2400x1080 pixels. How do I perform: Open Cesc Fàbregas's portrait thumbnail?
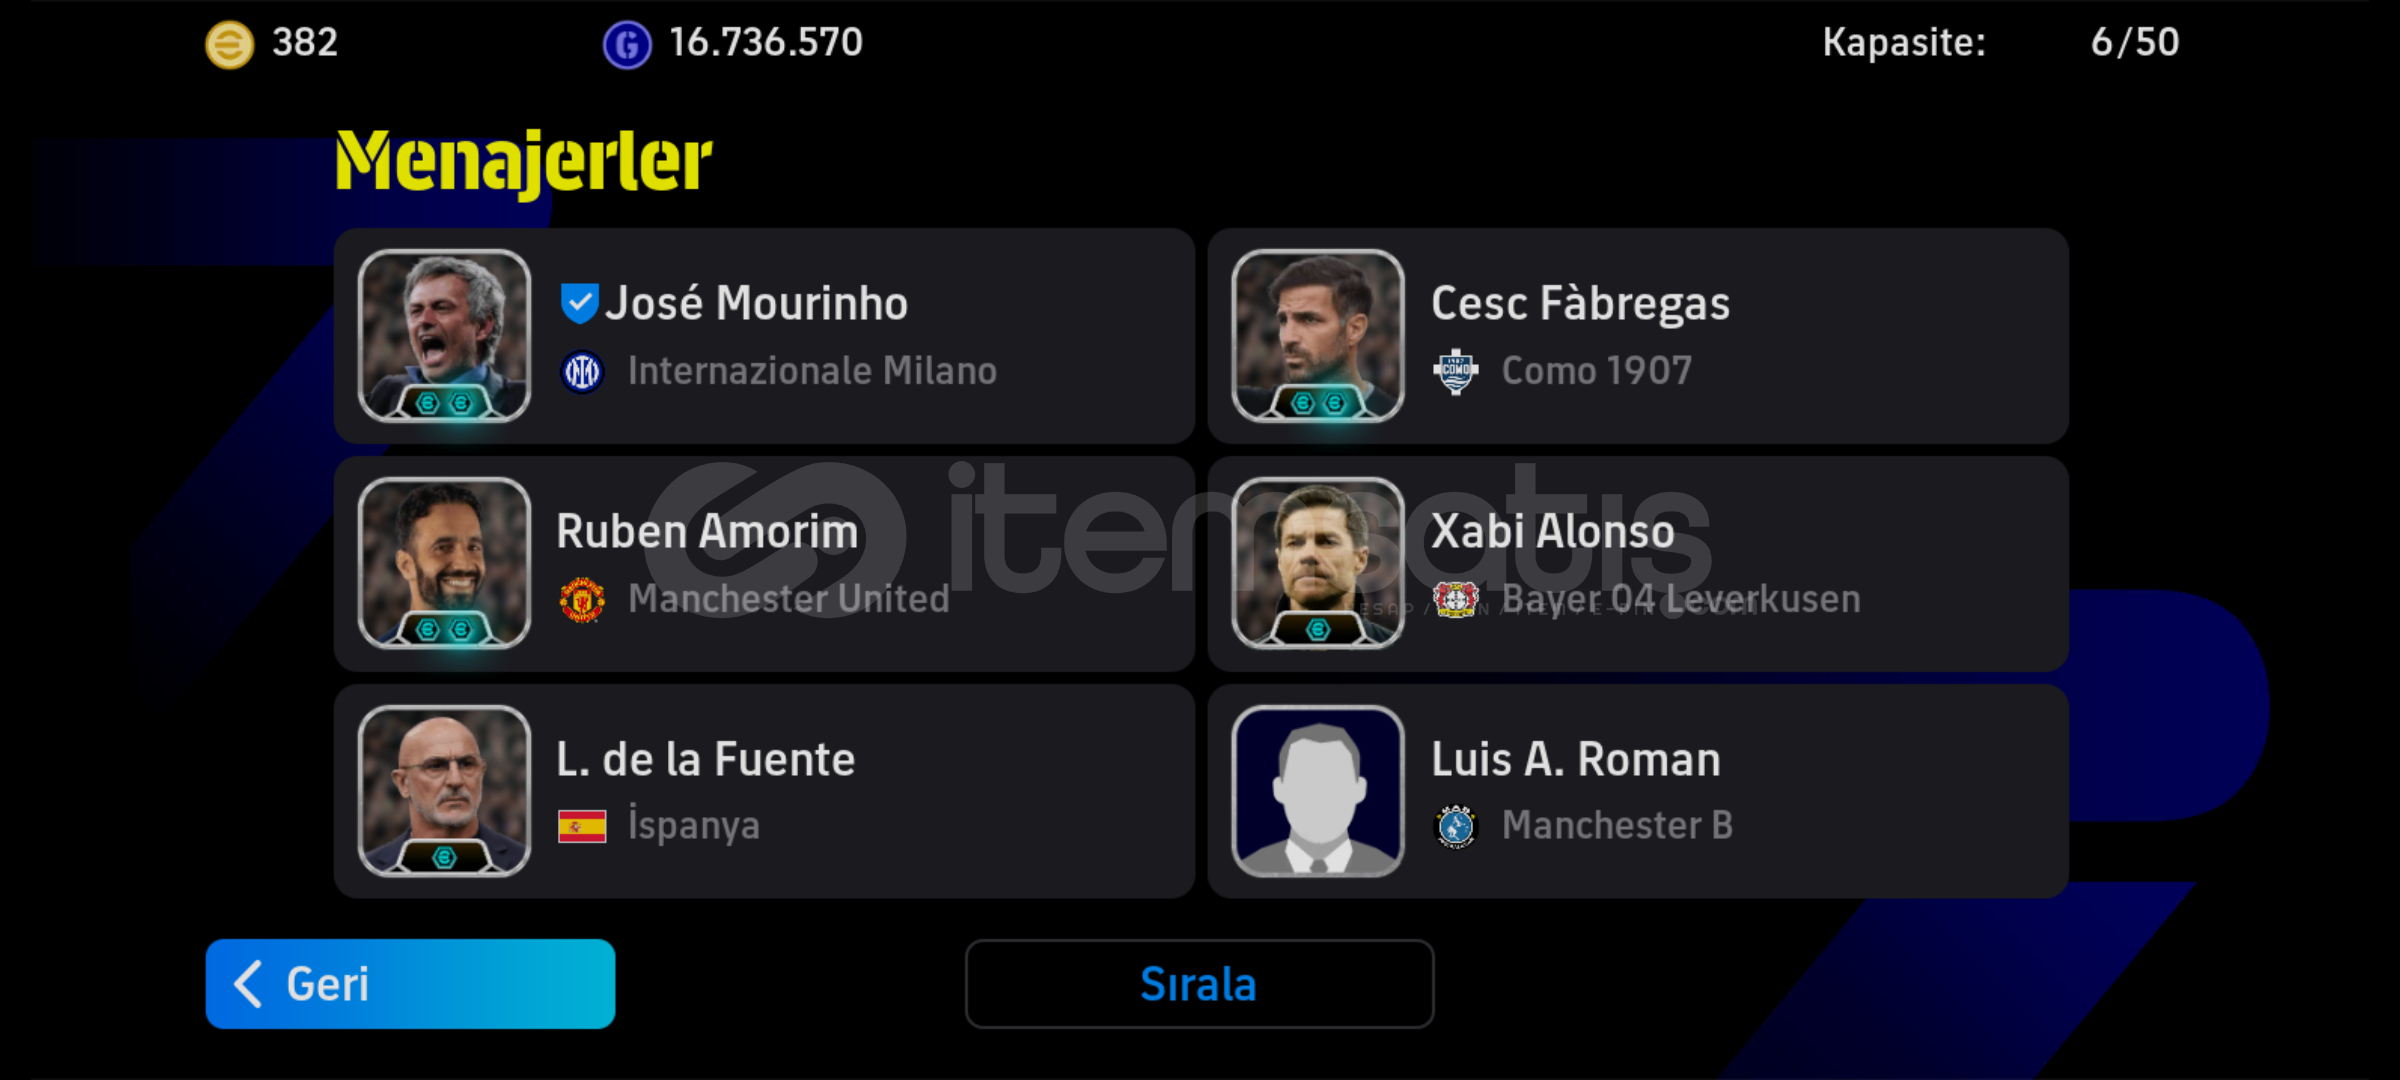point(1318,336)
